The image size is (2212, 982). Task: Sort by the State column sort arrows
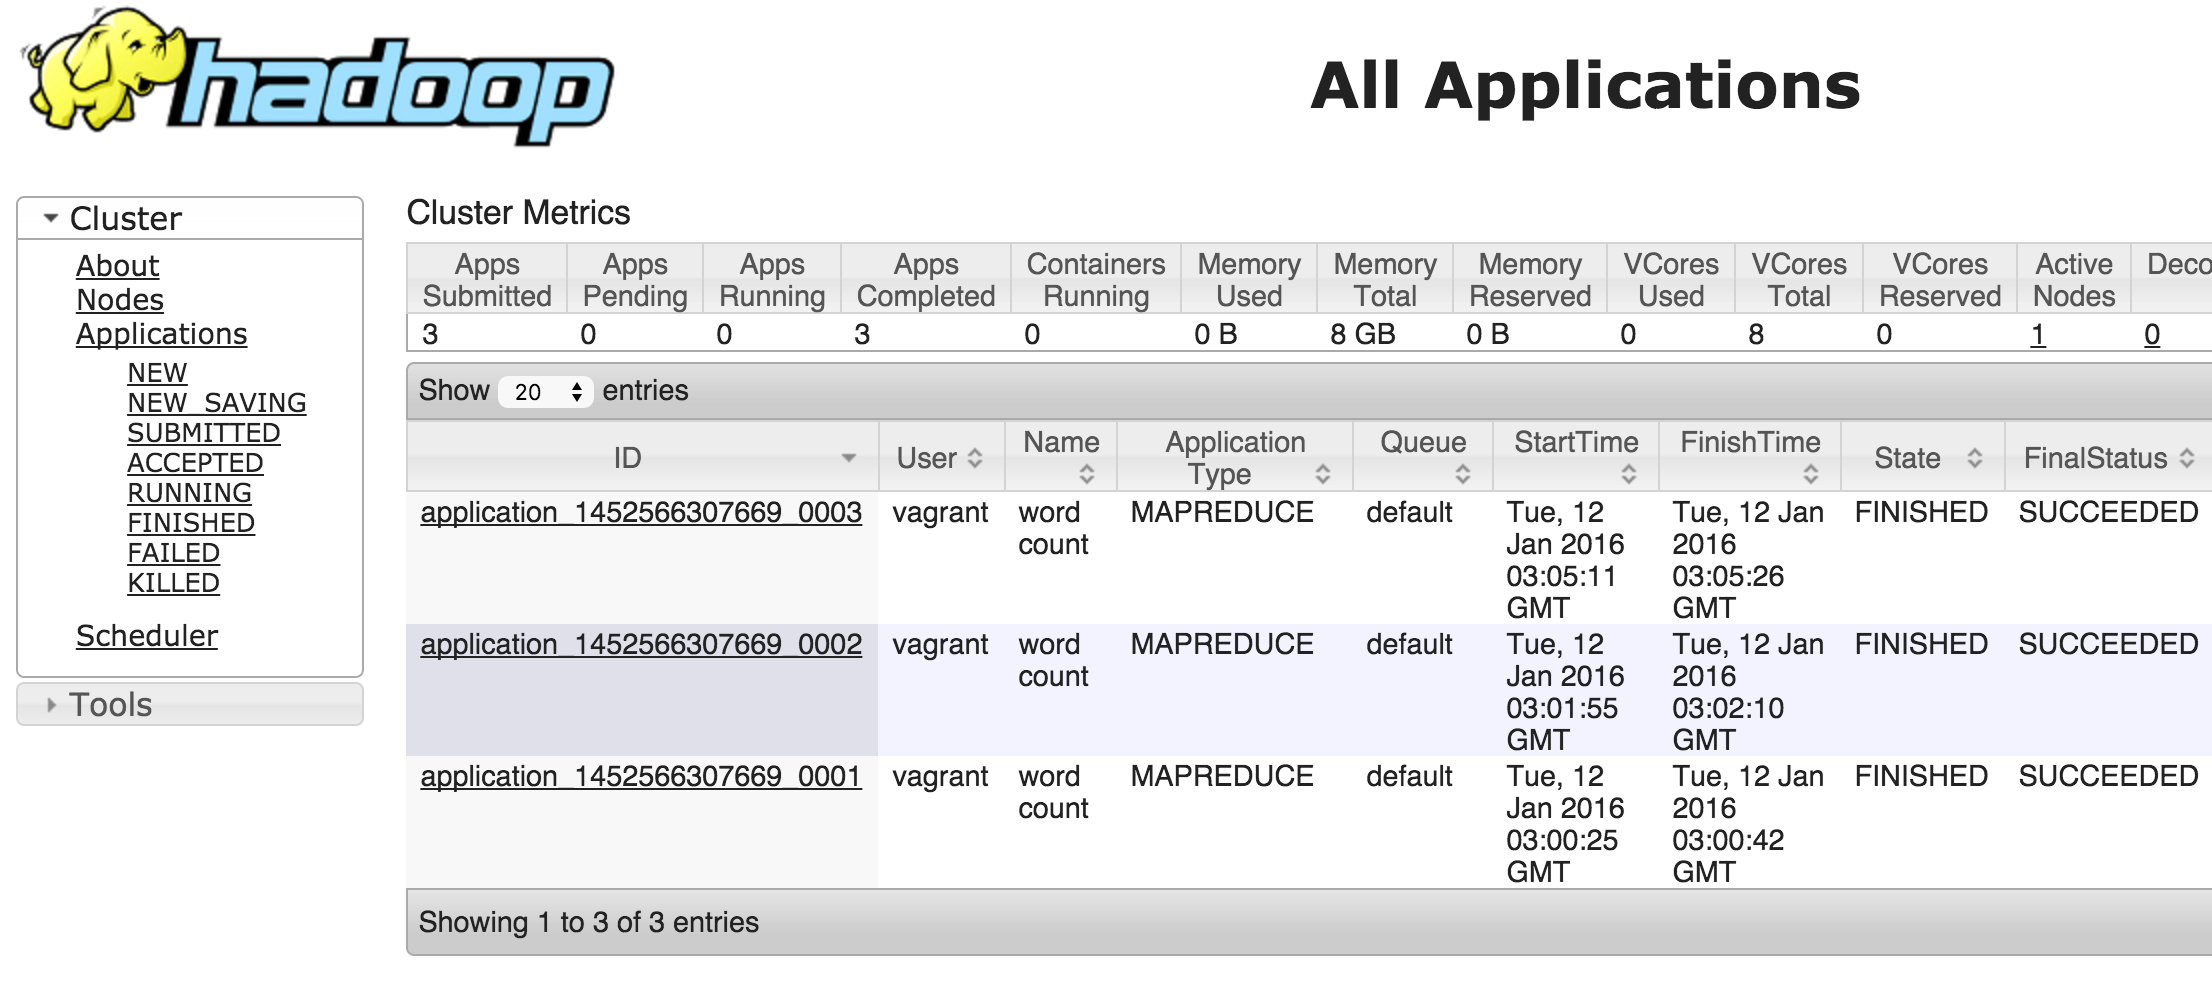point(1975,458)
